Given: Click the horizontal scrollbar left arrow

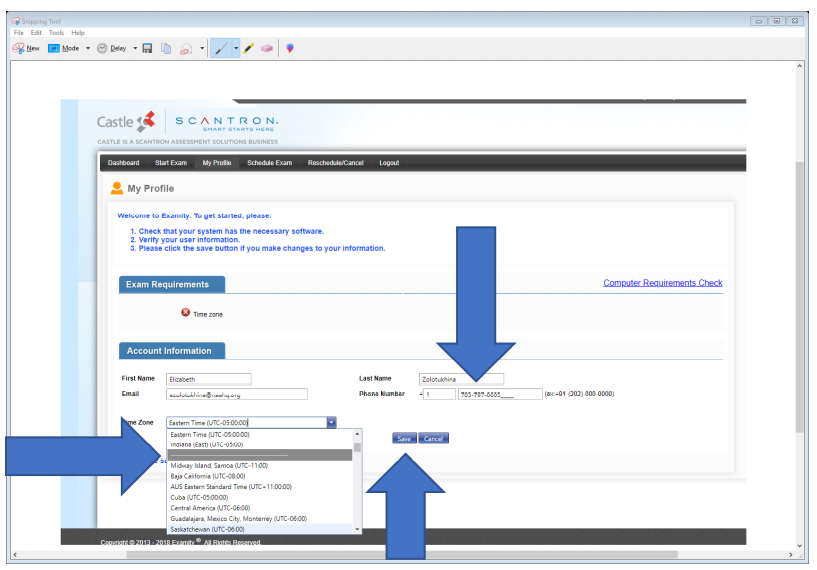Looking at the screenshot, I should (x=15, y=555).
